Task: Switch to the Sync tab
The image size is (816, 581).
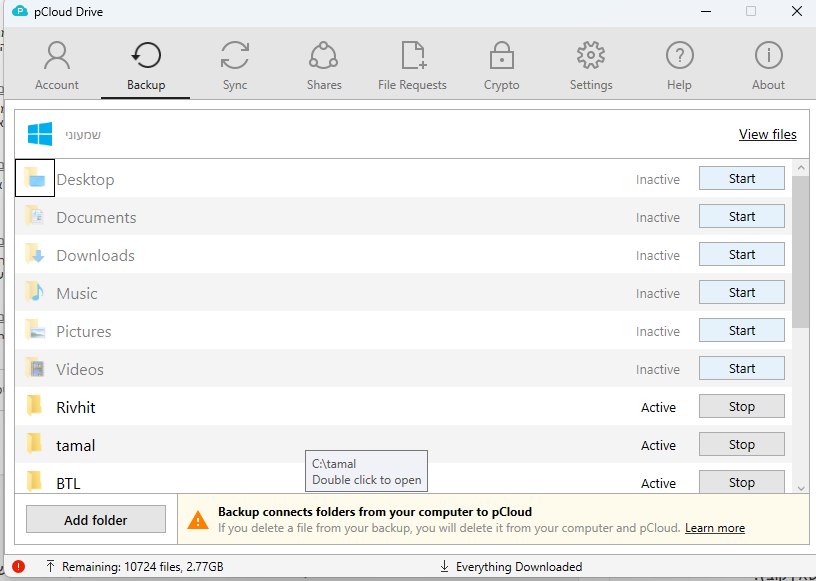Action: point(235,66)
